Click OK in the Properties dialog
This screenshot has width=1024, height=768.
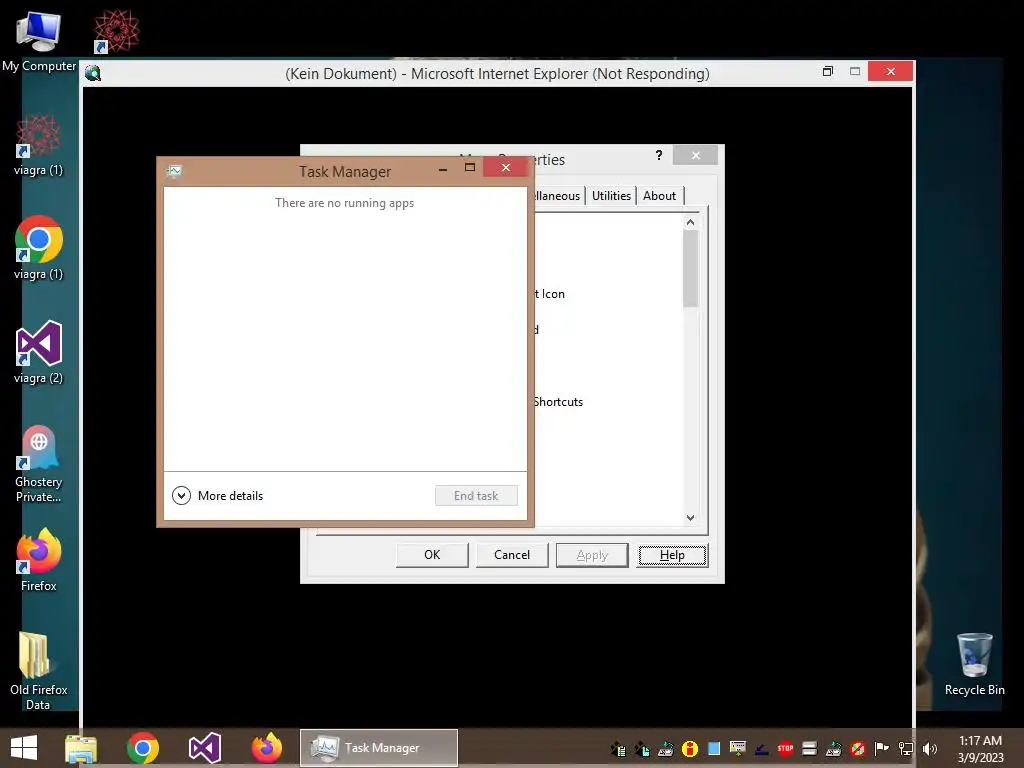tap(432, 555)
